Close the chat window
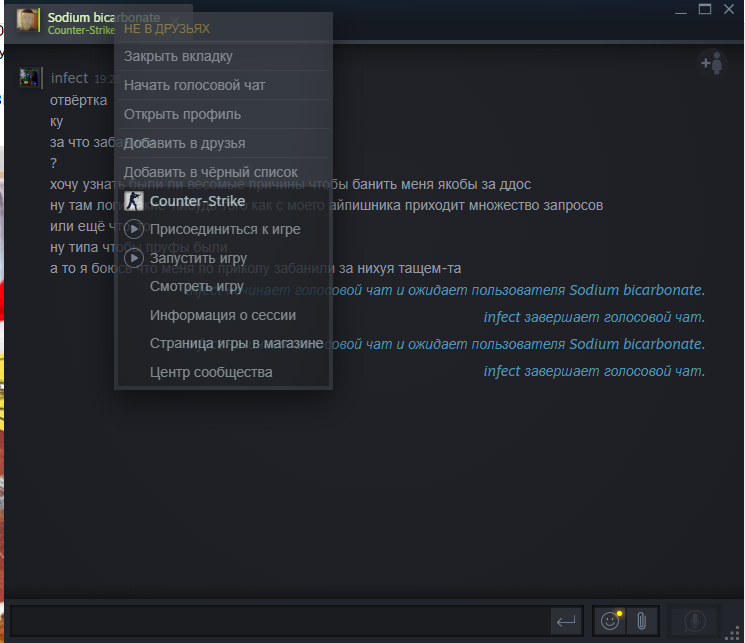Viewport: 745px width, 643px height. click(729, 9)
